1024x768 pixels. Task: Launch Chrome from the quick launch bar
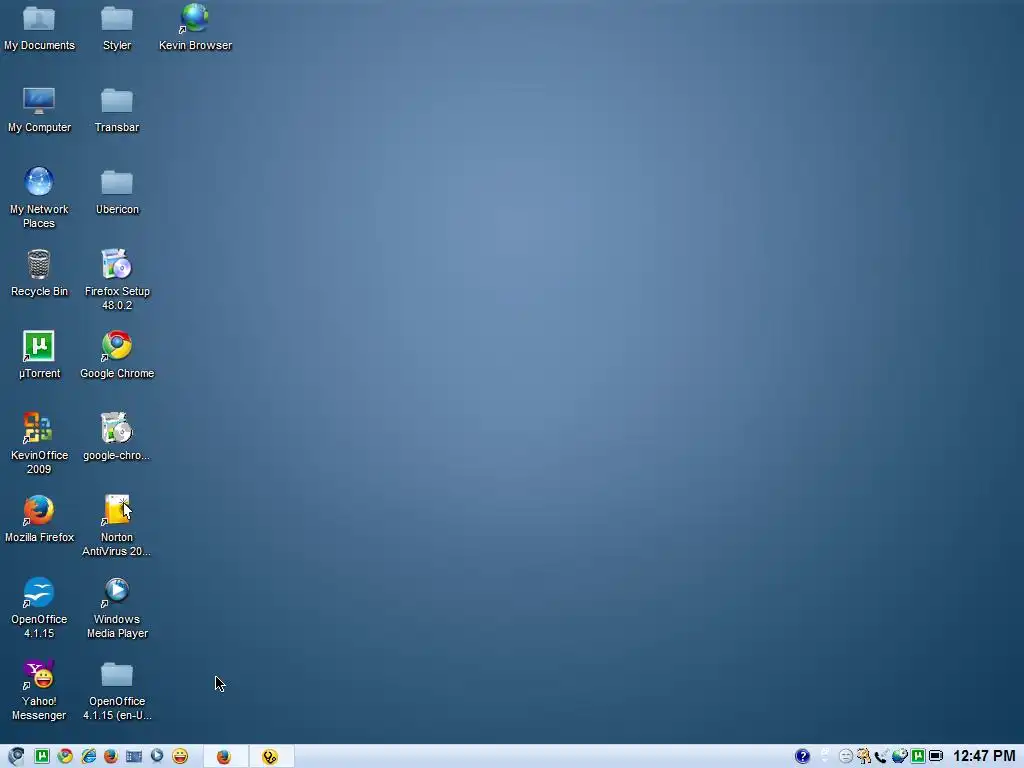[x=65, y=756]
